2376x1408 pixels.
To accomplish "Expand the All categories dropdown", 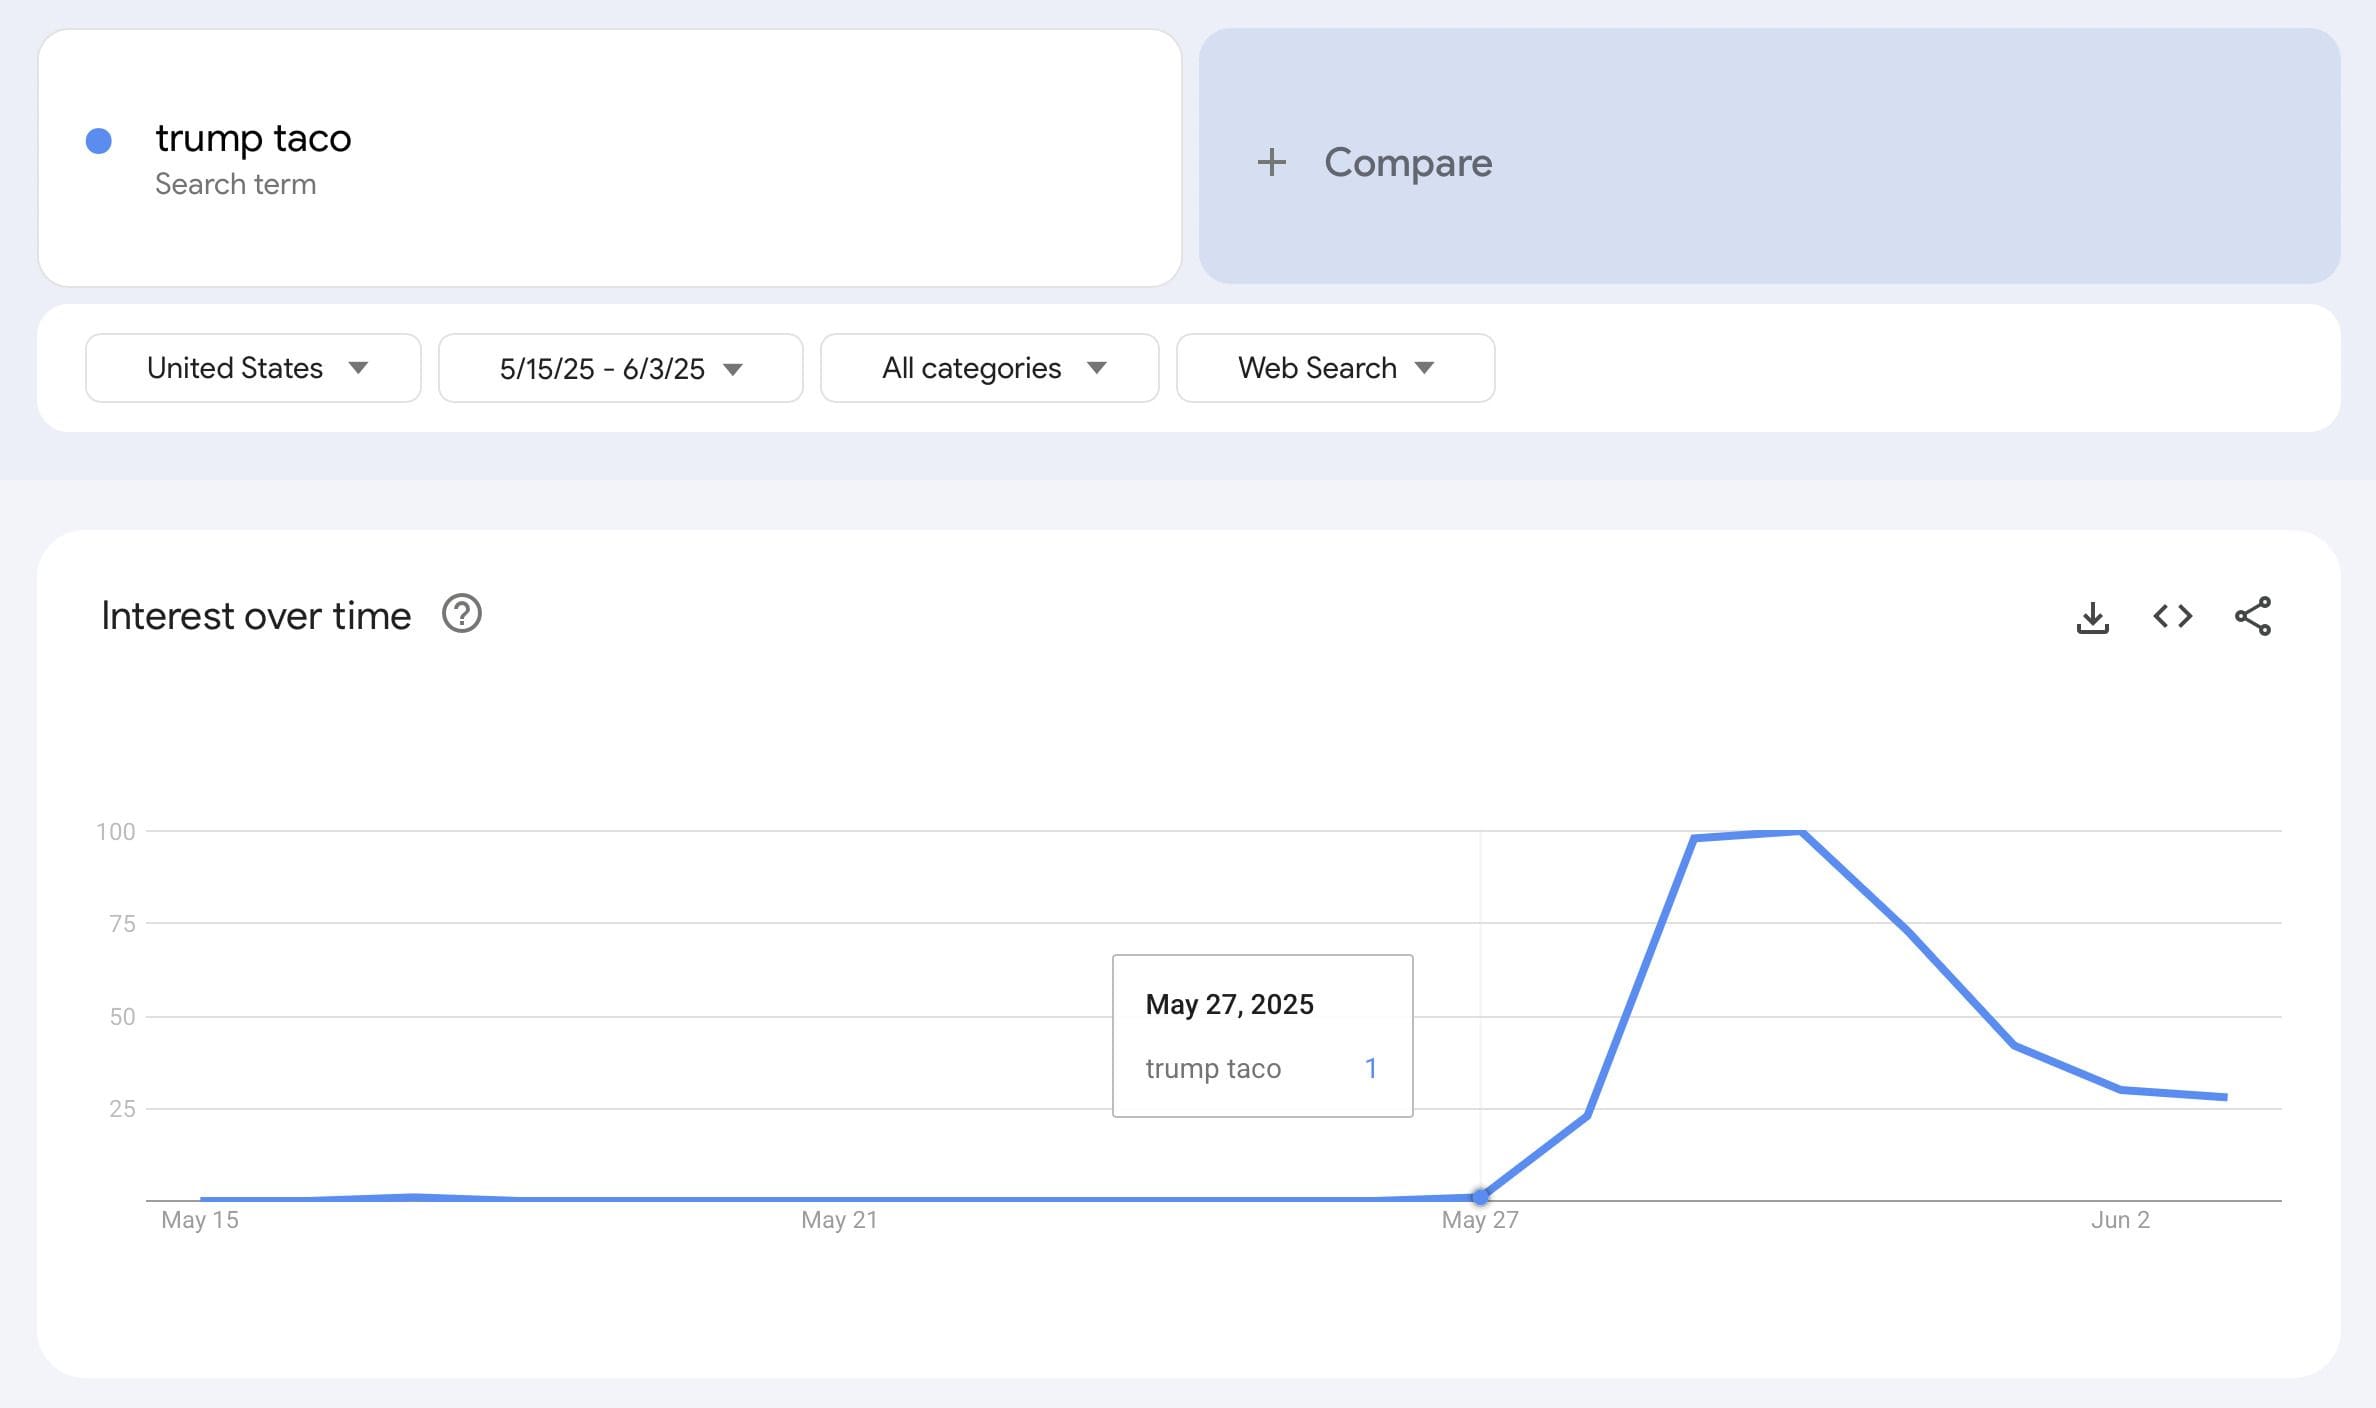I will (x=989, y=368).
